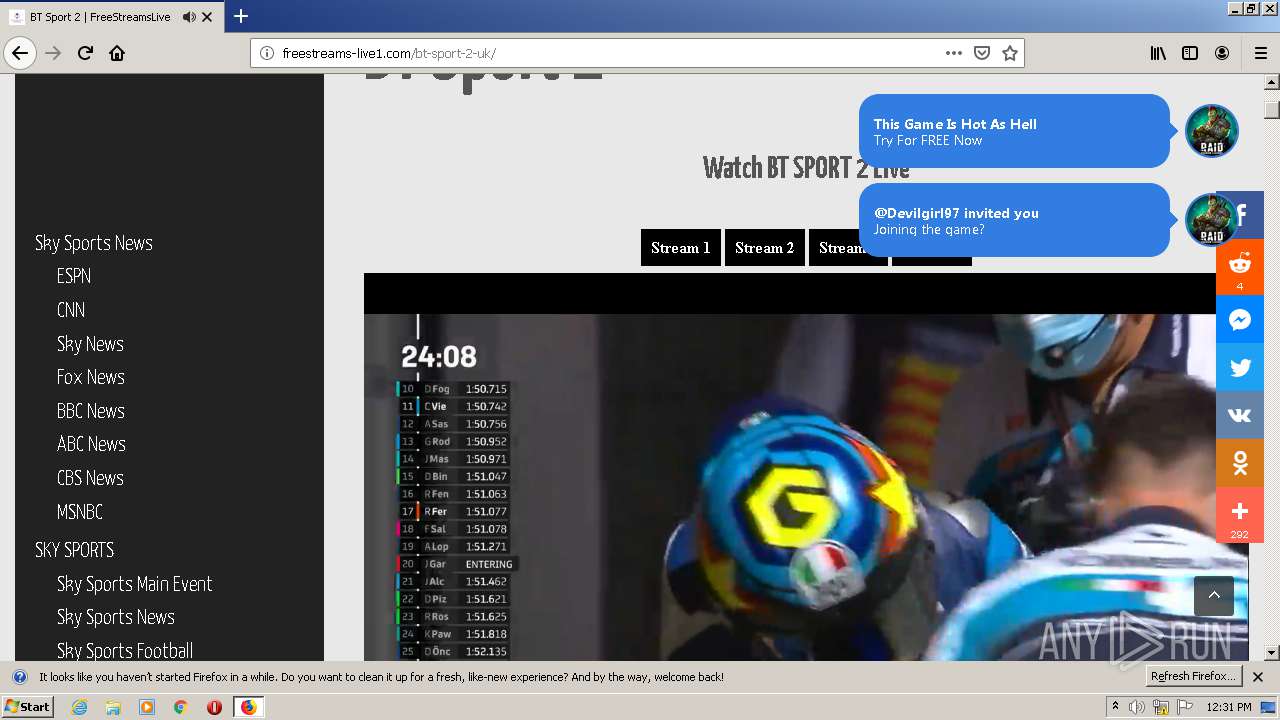Share page on Reddit
Screen dimensions: 1280x720
(1240, 267)
